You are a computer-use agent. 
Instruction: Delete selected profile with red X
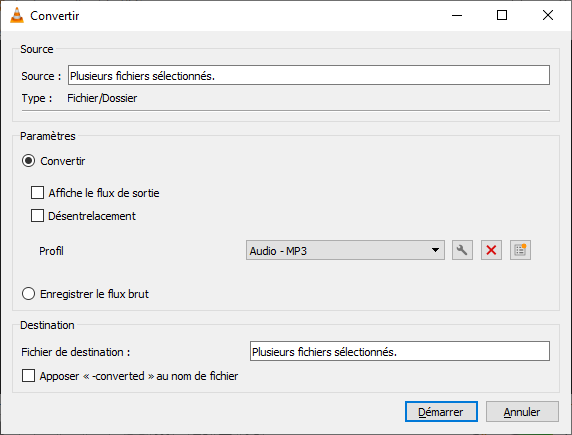(x=491, y=250)
